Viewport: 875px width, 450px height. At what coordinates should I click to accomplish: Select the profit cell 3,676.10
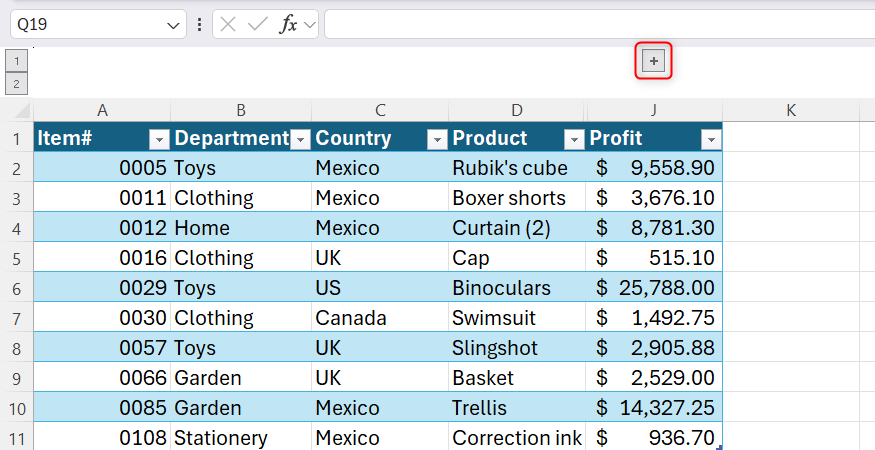pos(654,198)
